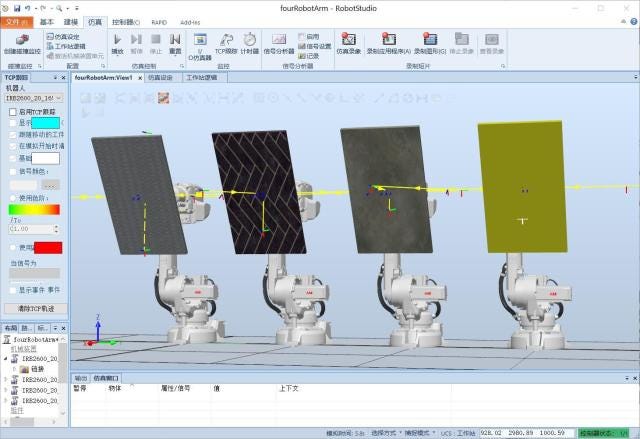Toggle the Show events (显示事件) checkbox
Viewport: 640px width, 439px height.
[13, 290]
